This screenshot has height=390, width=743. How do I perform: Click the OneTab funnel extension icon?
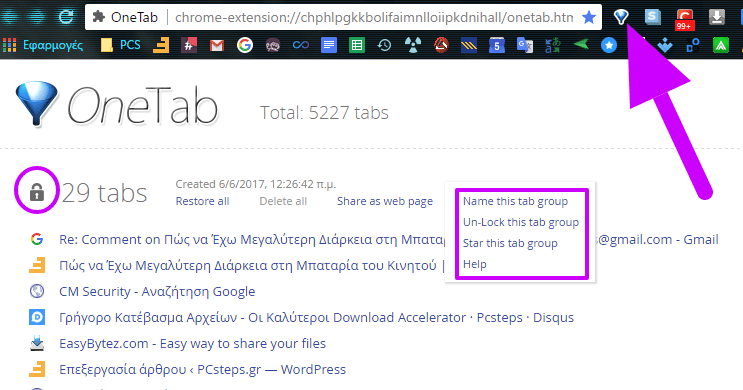[x=621, y=17]
